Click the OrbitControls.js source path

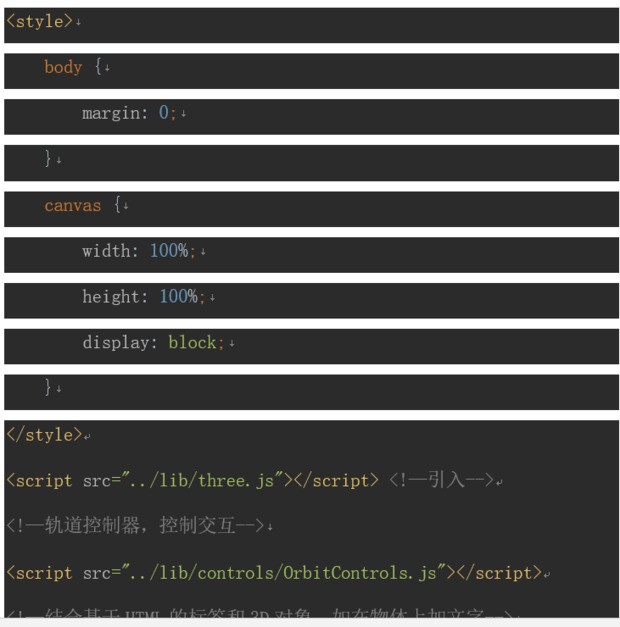click(x=284, y=573)
